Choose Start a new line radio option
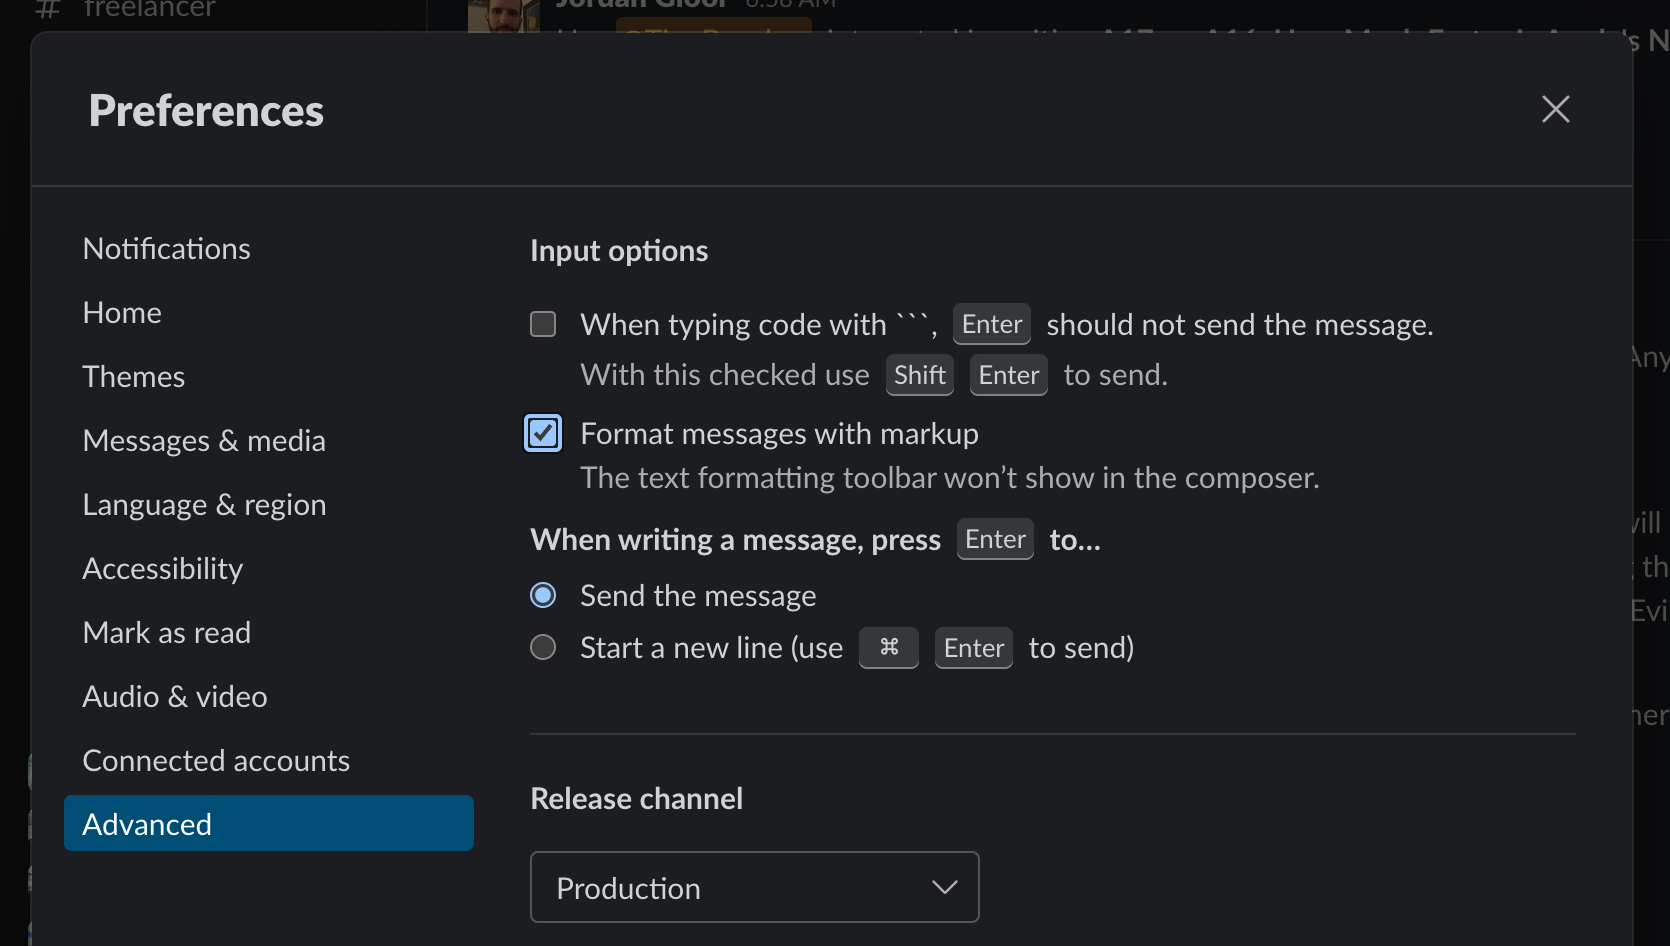This screenshot has height=946, width=1670. point(543,647)
